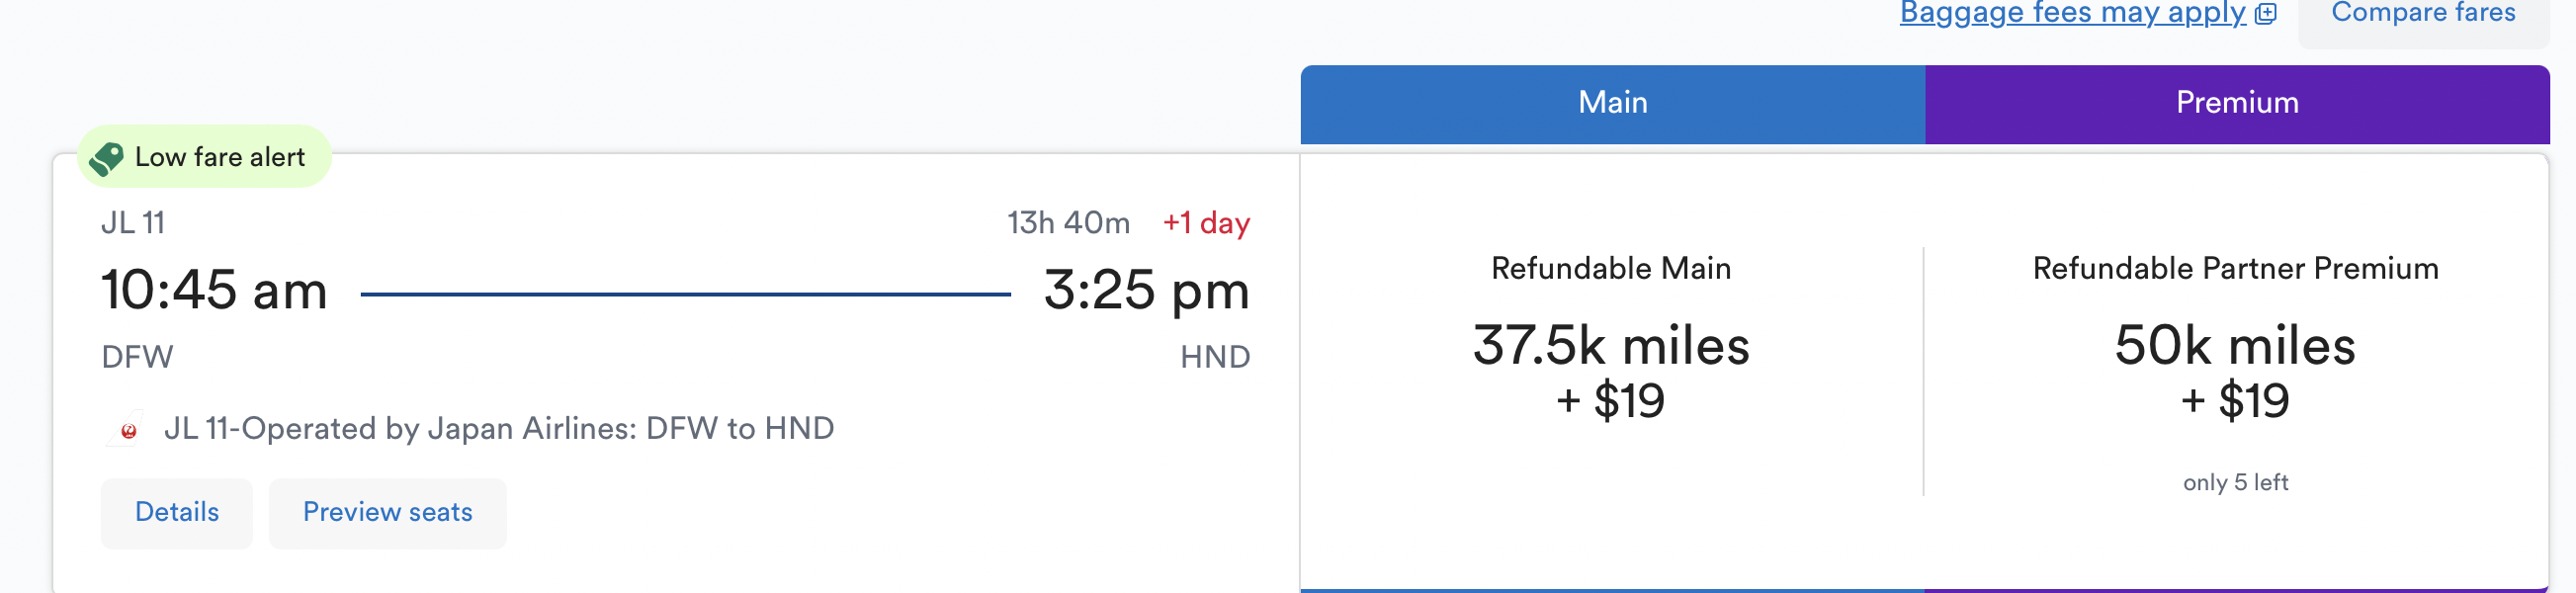
Task: Click the JL 11 flight number
Action: point(133,222)
